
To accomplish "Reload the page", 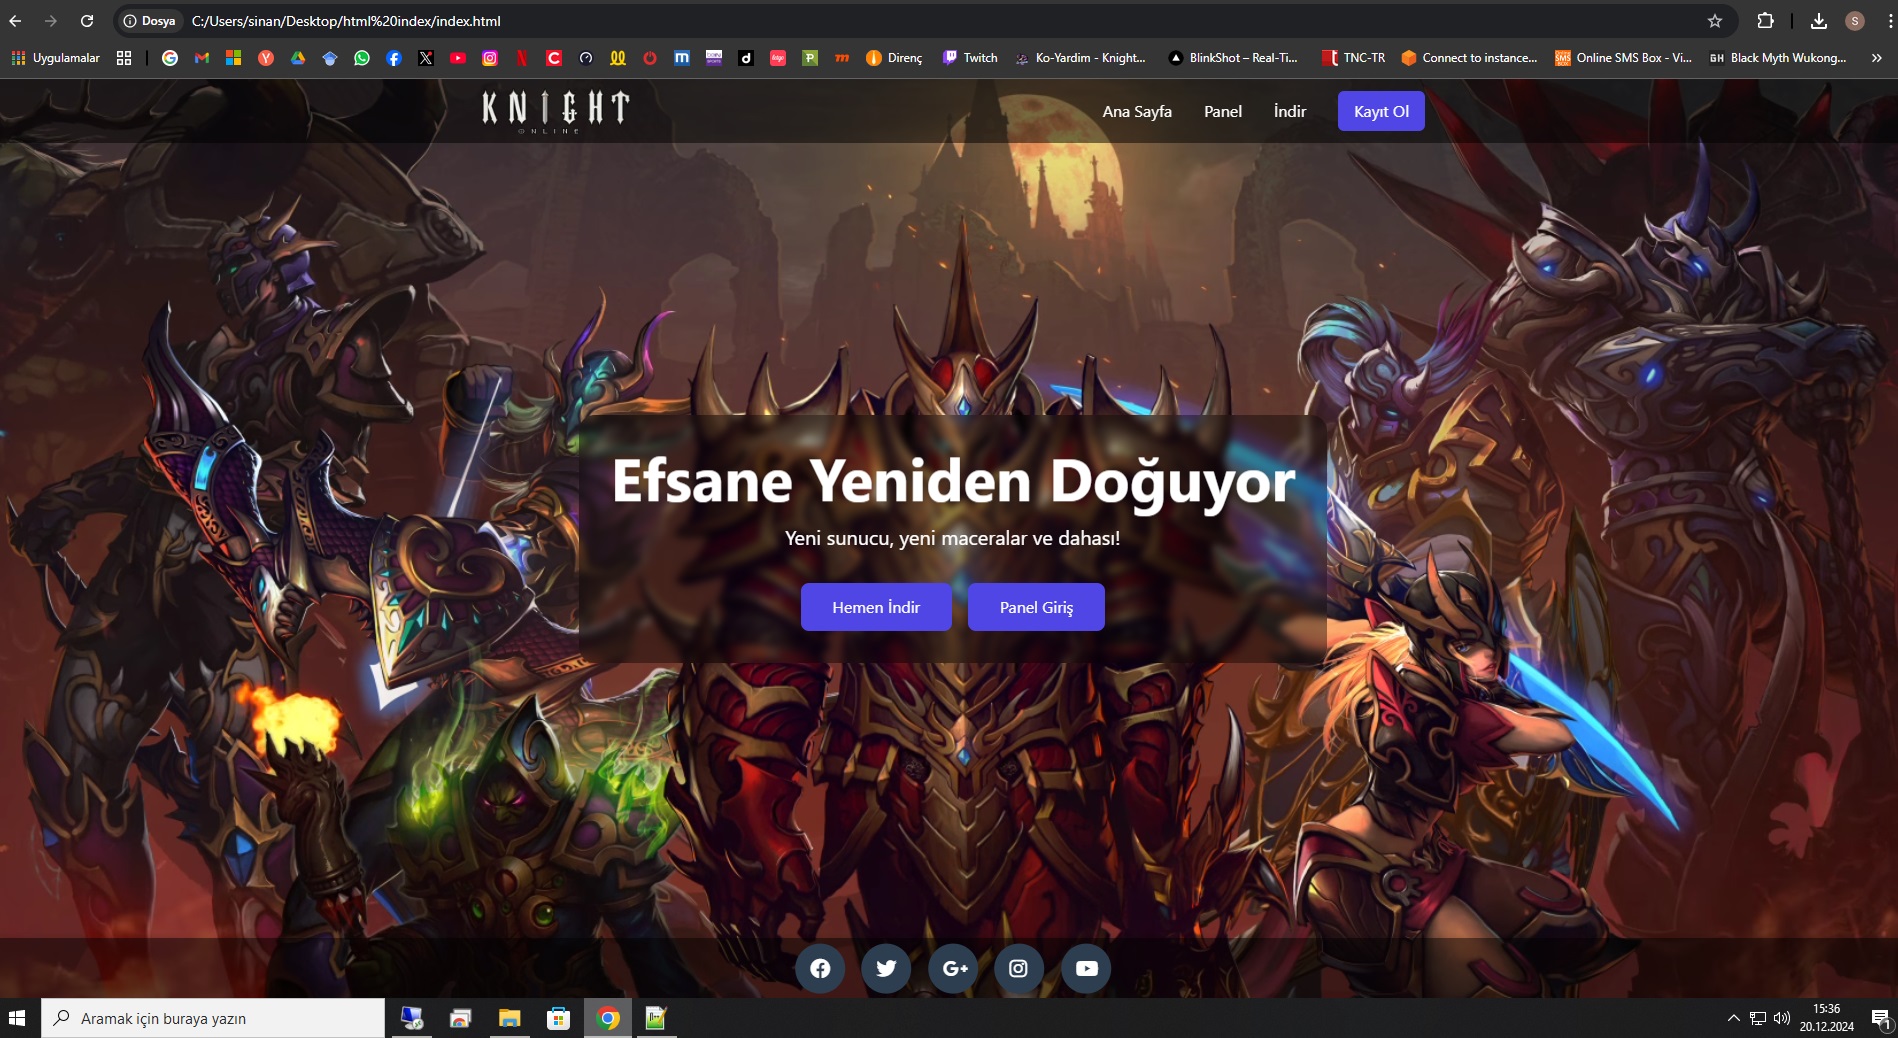I will click(87, 21).
